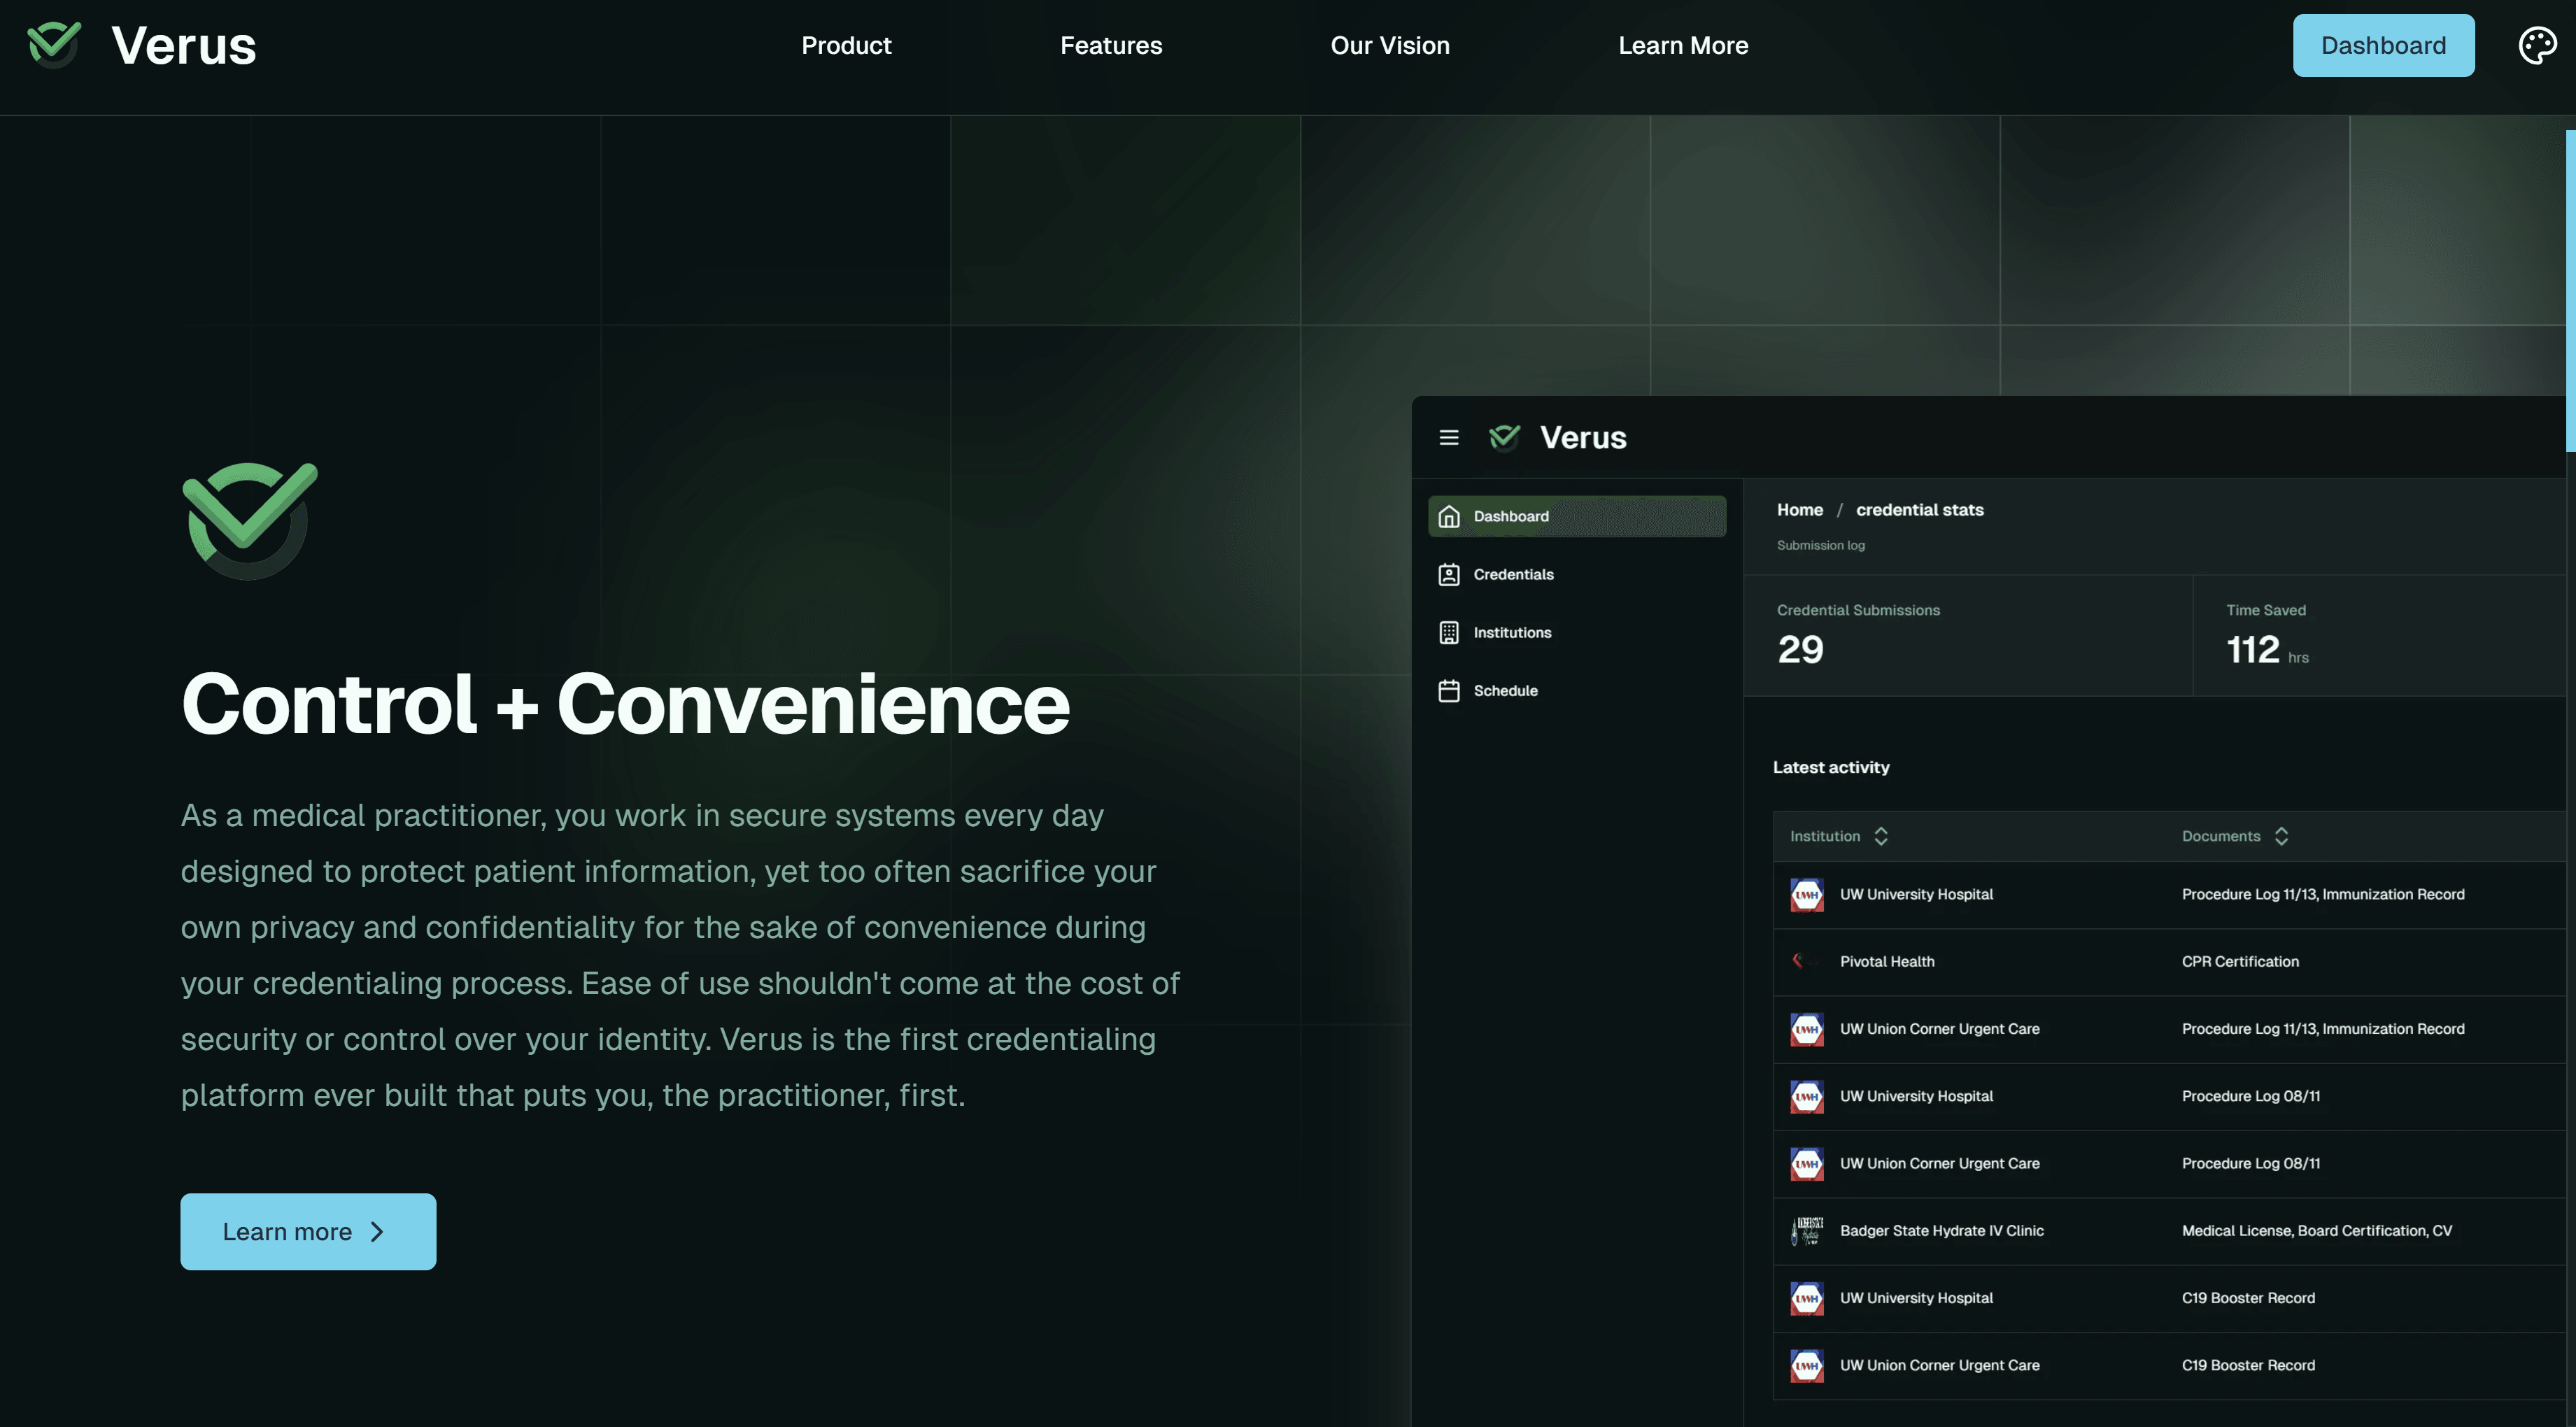
Task: Go to the Our Vision nav item
Action: pos(1389,45)
